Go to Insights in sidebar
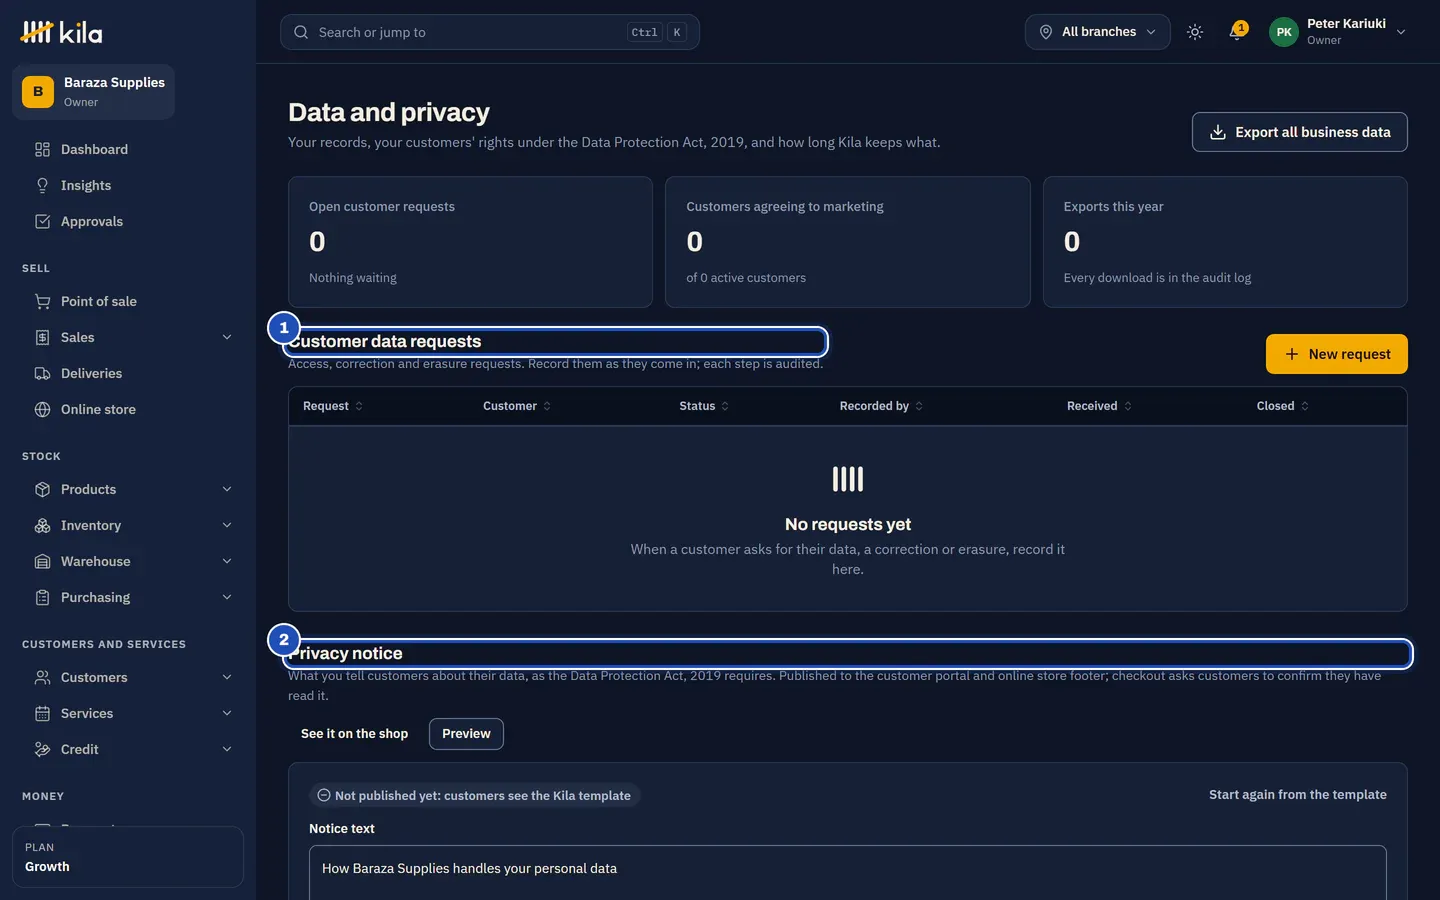 [128, 185]
